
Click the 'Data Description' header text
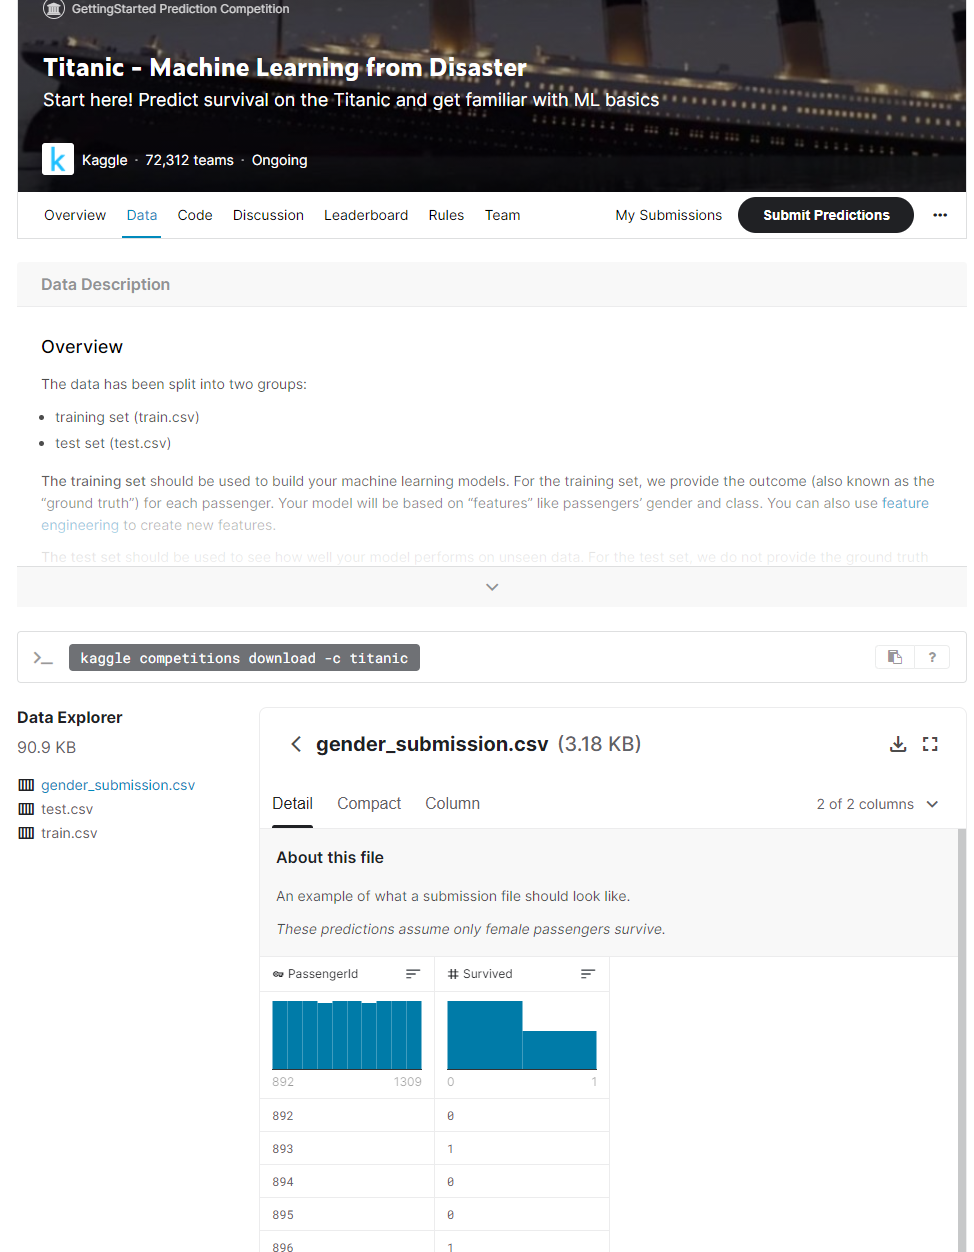[x=105, y=284]
